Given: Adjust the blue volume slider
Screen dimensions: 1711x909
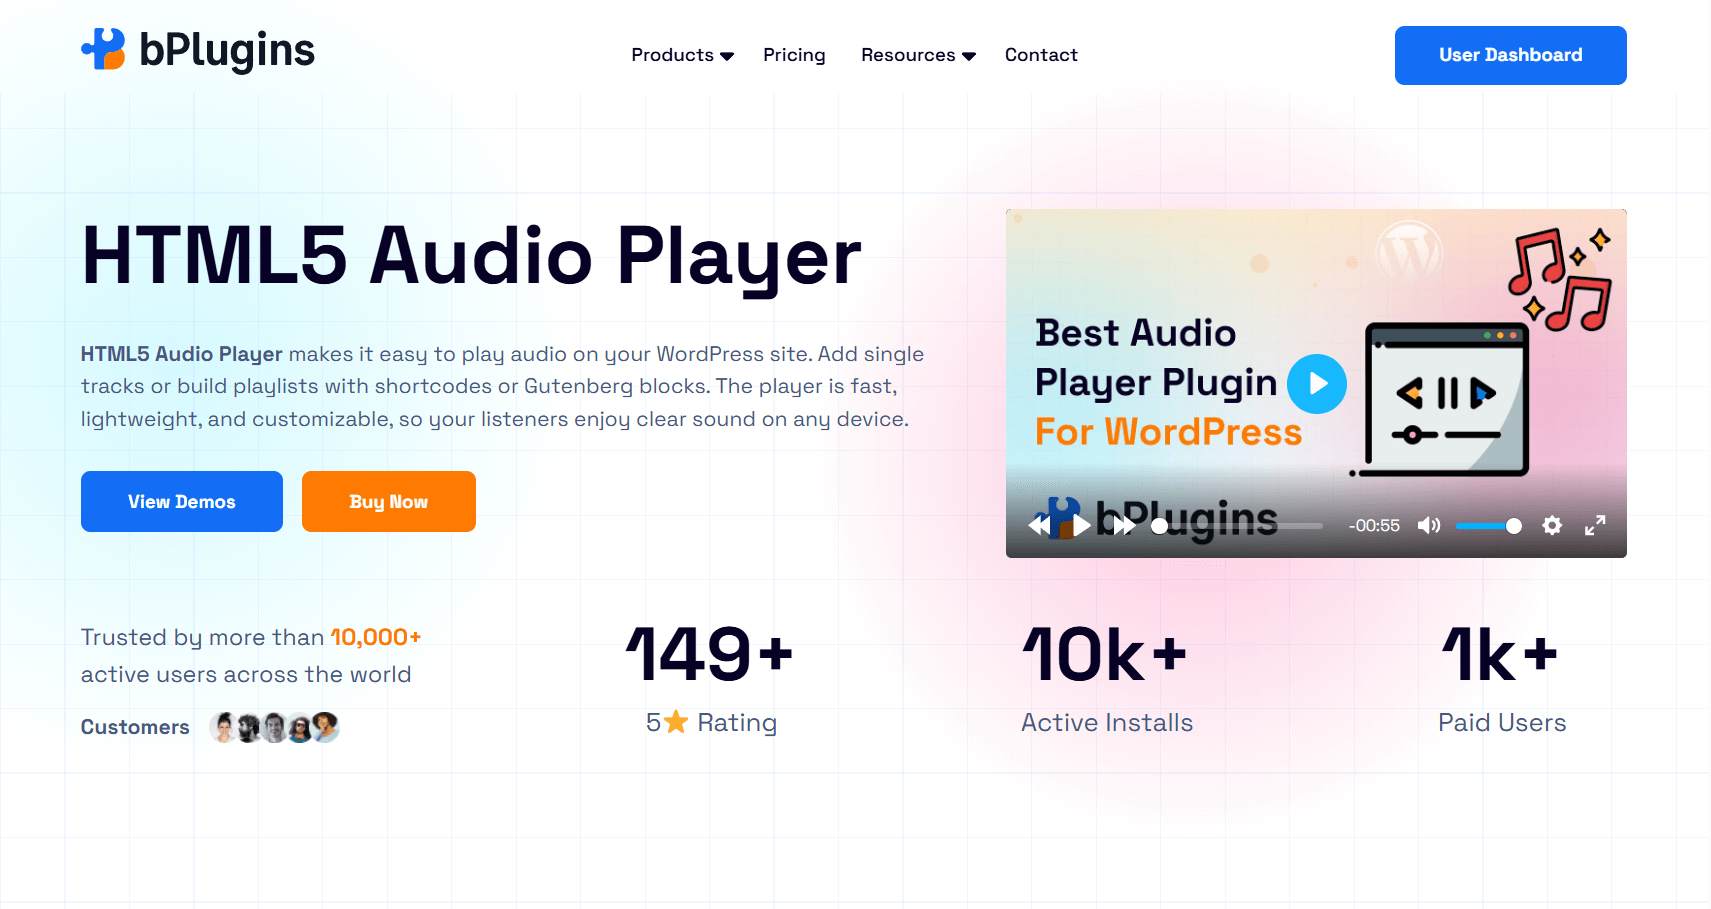Looking at the screenshot, I should pyautogui.click(x=1488, y=526).
